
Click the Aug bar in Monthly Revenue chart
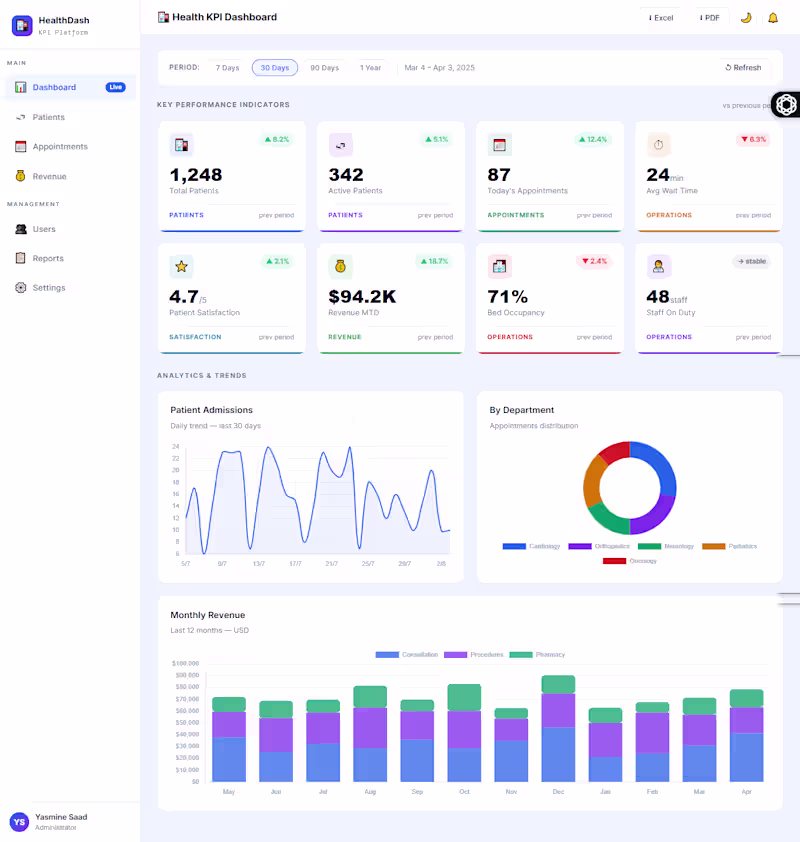pos(370,734)
